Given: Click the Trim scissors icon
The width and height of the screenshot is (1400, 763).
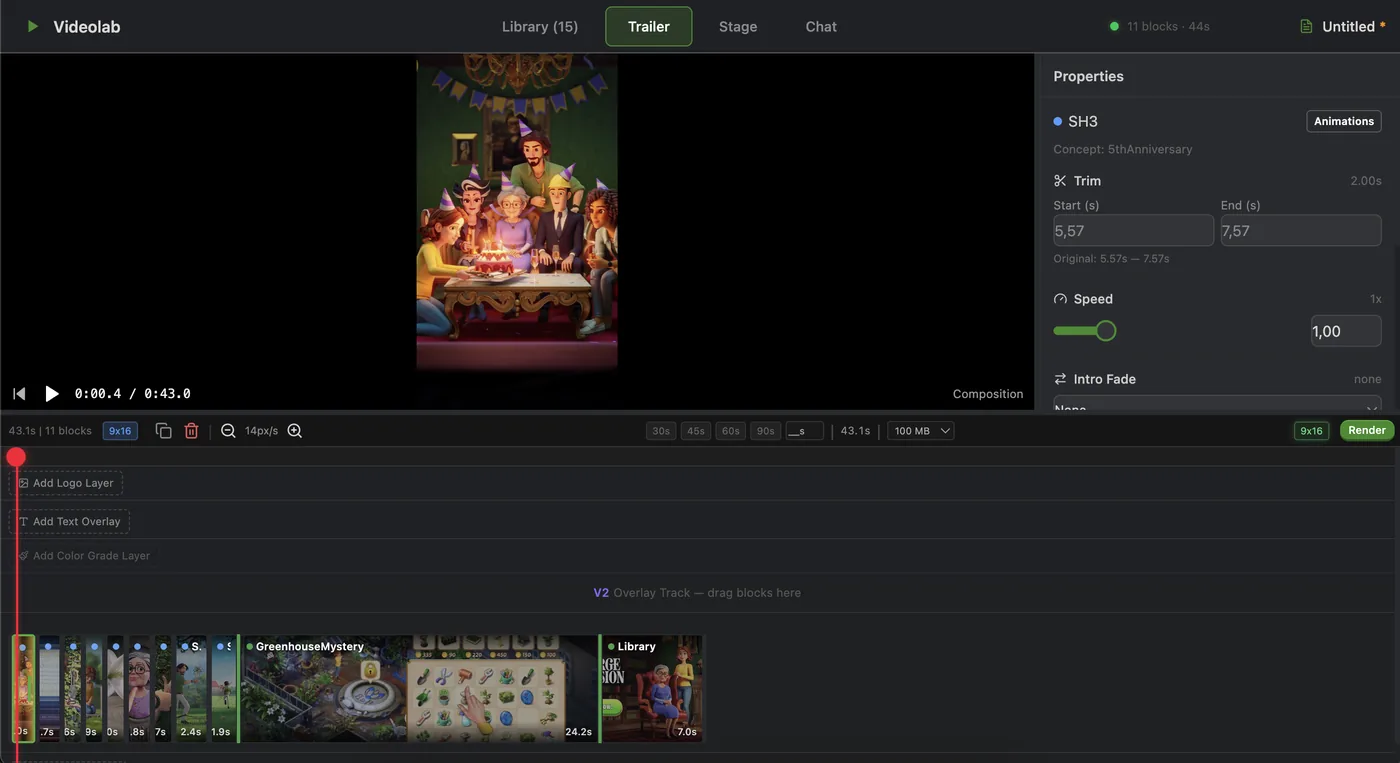Looking at the screenshot, I should (x=1060, y=181).
